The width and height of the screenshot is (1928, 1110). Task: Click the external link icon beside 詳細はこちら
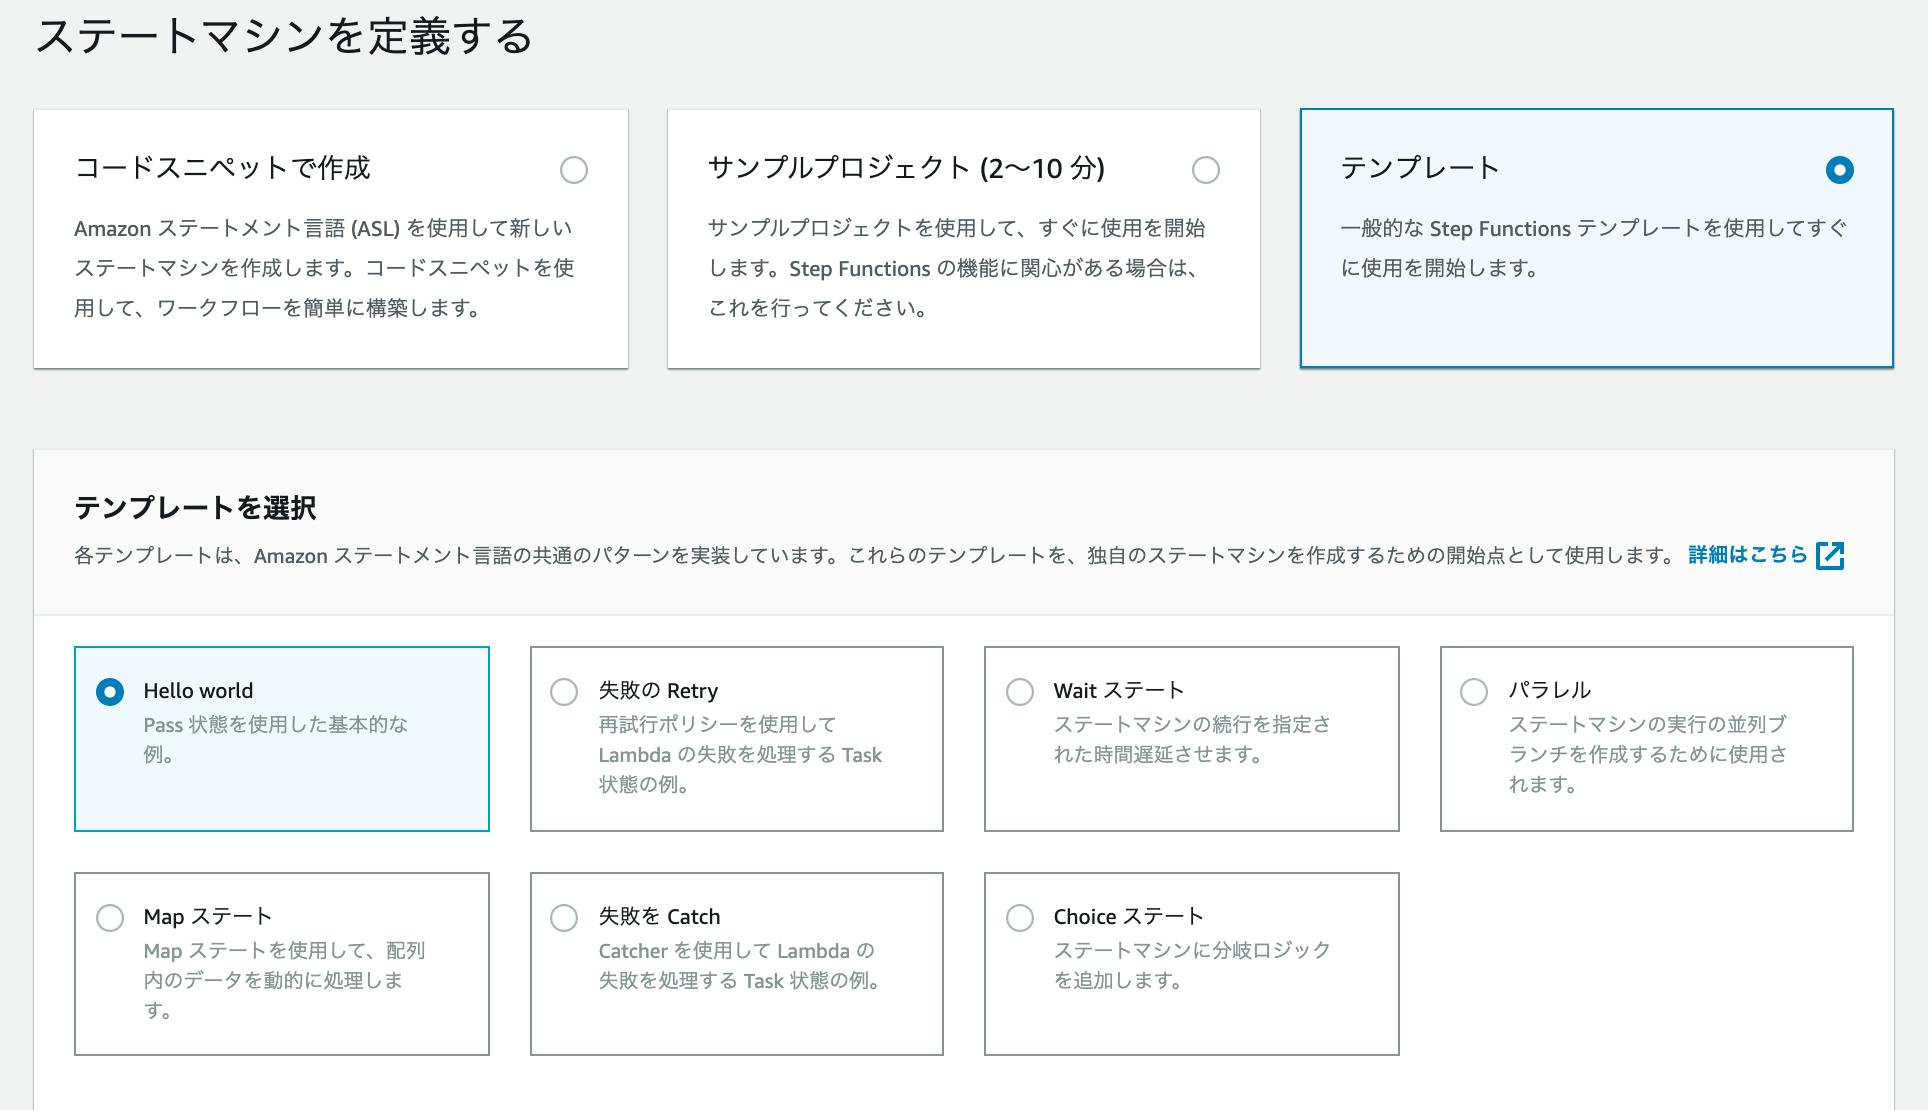point(1830,555)
